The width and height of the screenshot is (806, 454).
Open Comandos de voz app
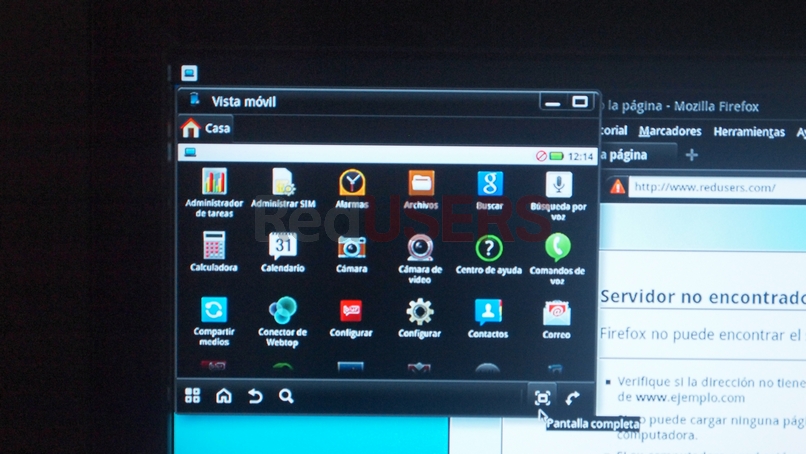click(558, 259)
